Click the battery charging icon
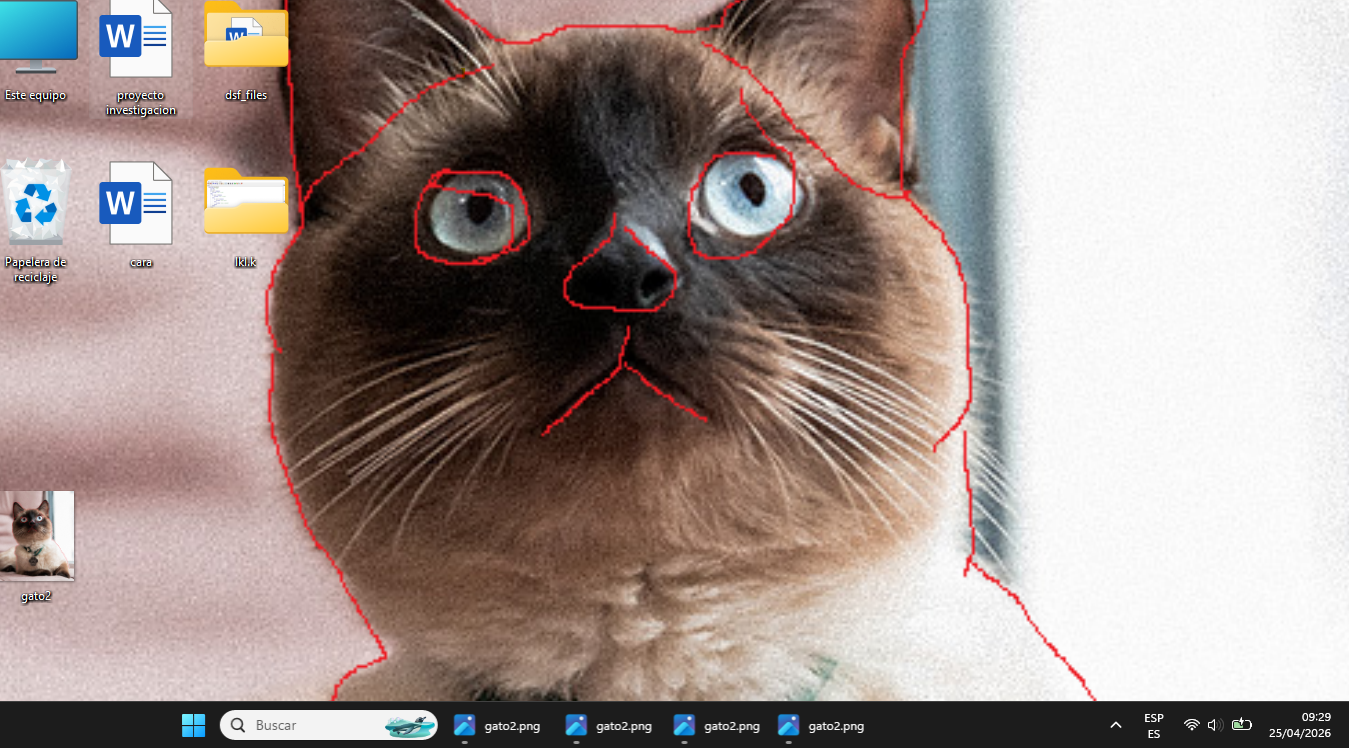This screenshot has height=748, width=1349. pos(1241,725)
